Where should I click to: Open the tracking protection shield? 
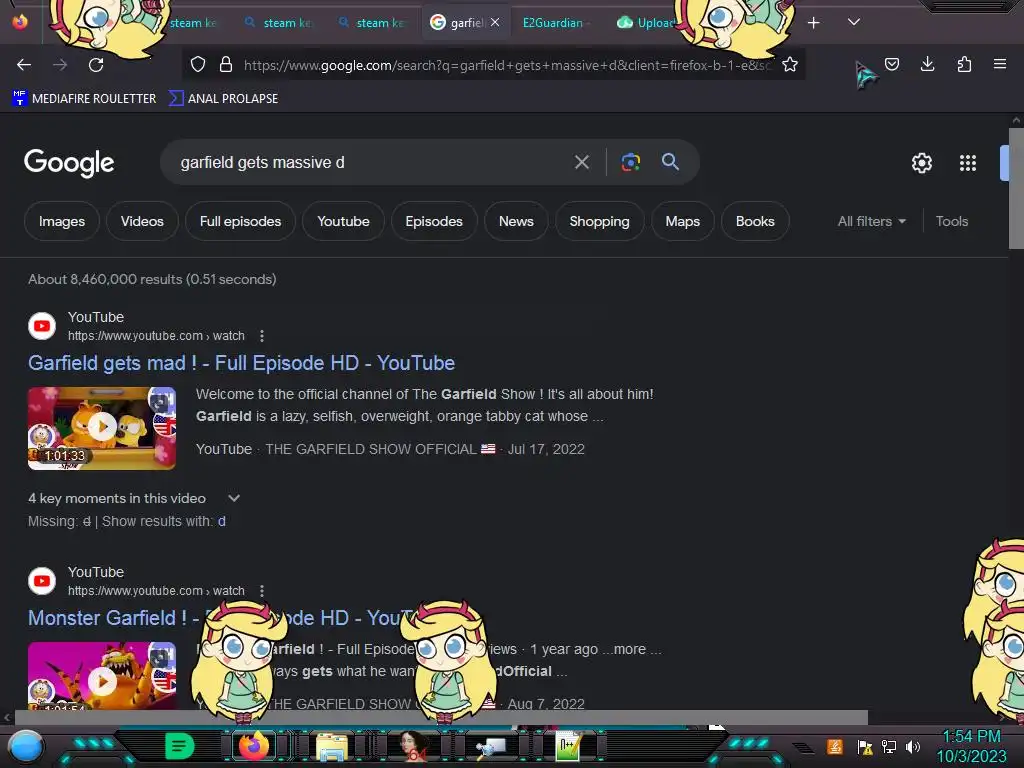click(198, 64)
